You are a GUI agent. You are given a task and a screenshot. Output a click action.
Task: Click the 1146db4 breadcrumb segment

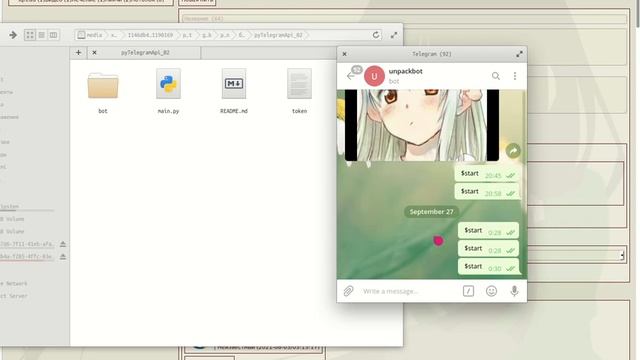click(150, 35)
